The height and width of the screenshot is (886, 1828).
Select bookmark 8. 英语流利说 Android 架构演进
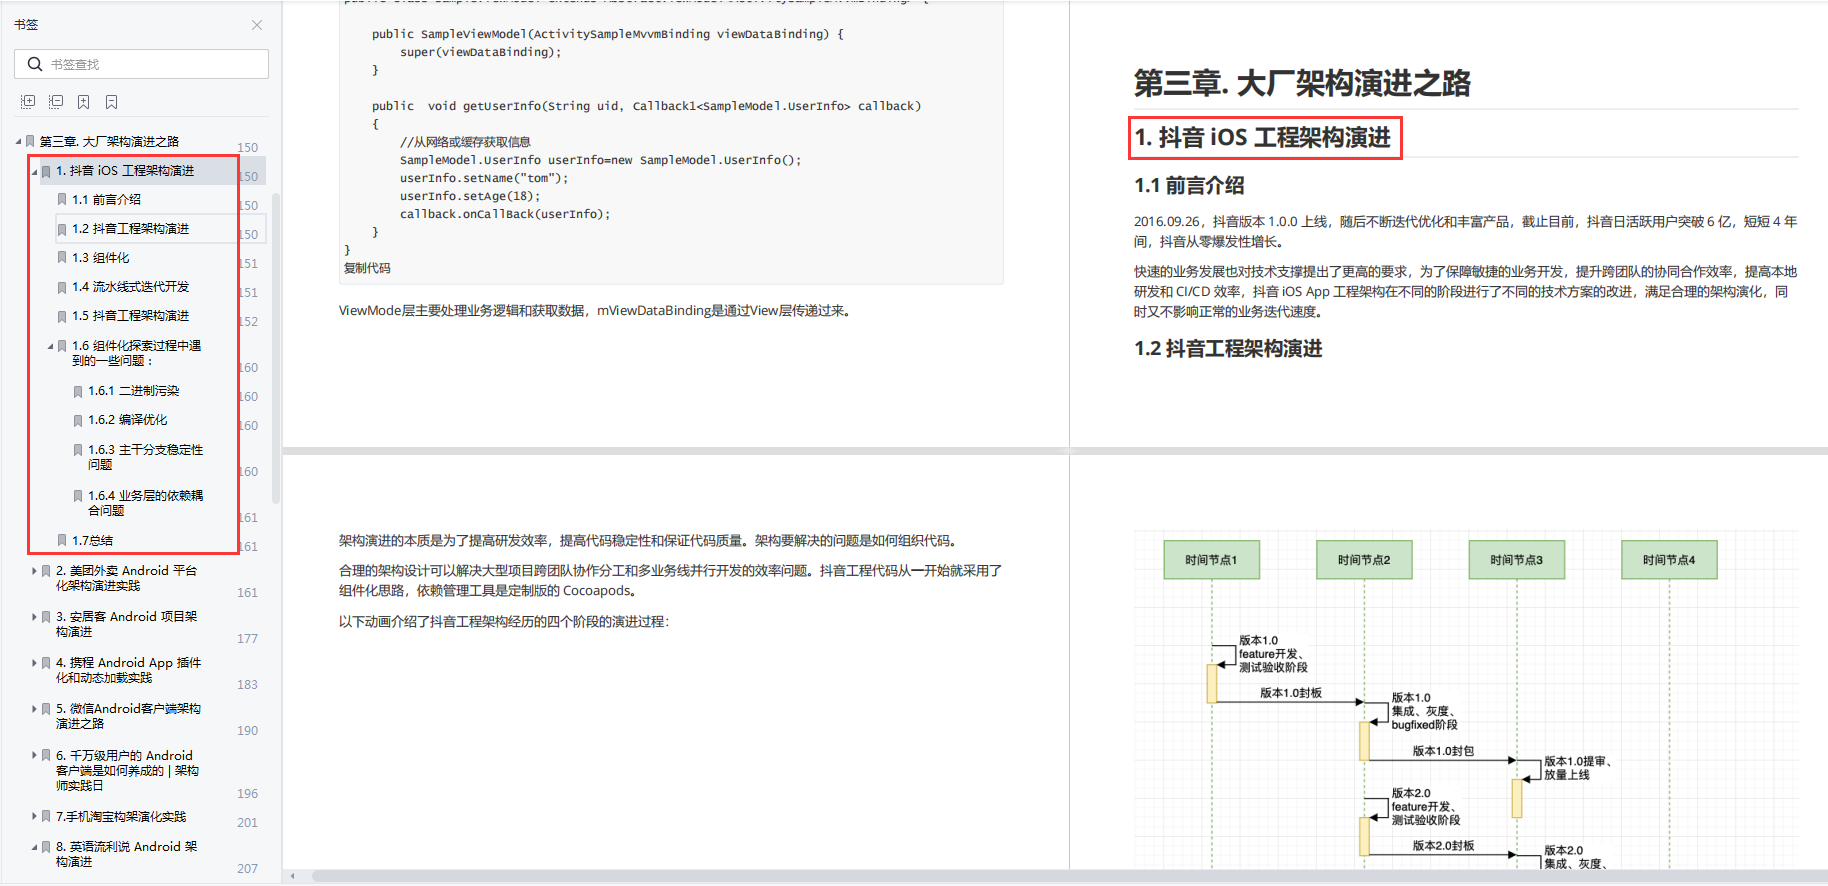pos(126,854)
